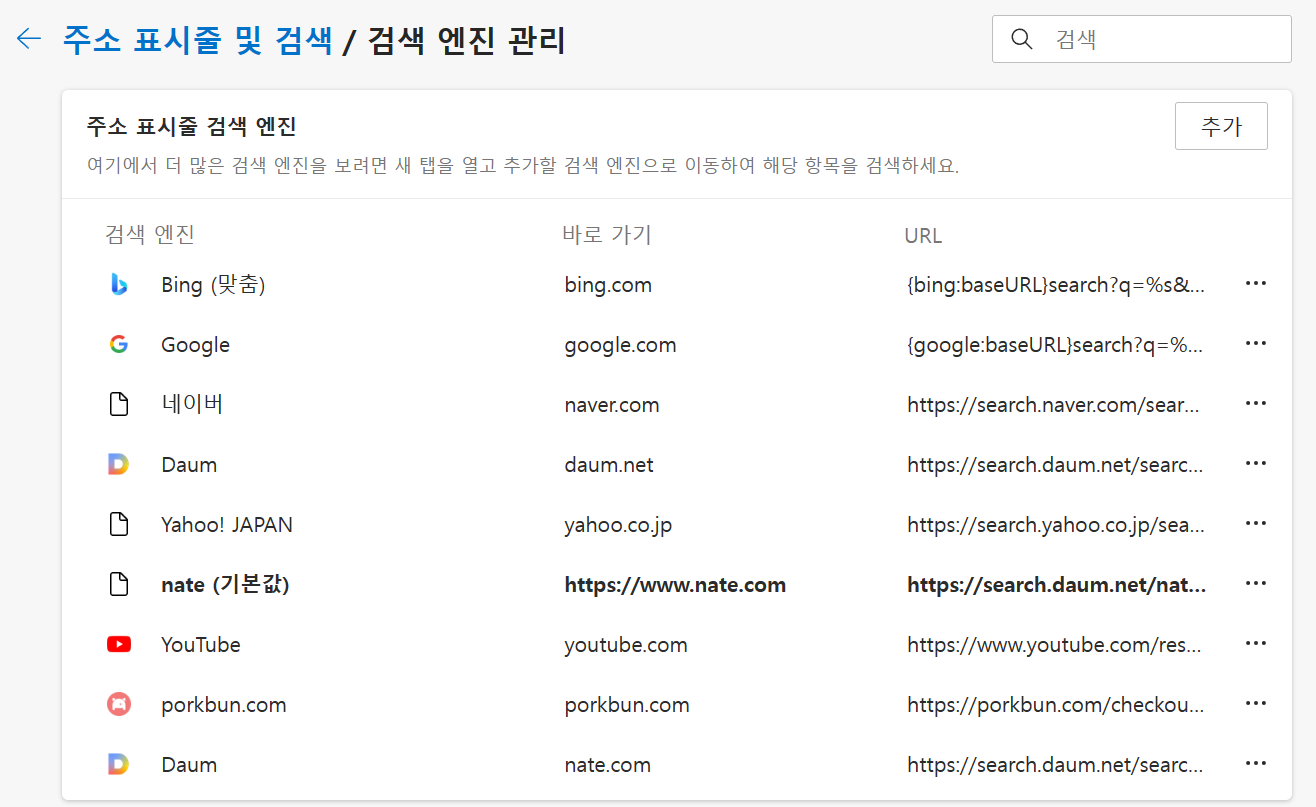Open more options for porkbun.com
The width and height of the screenshot is (1316, 807).
click(1256, 704)
